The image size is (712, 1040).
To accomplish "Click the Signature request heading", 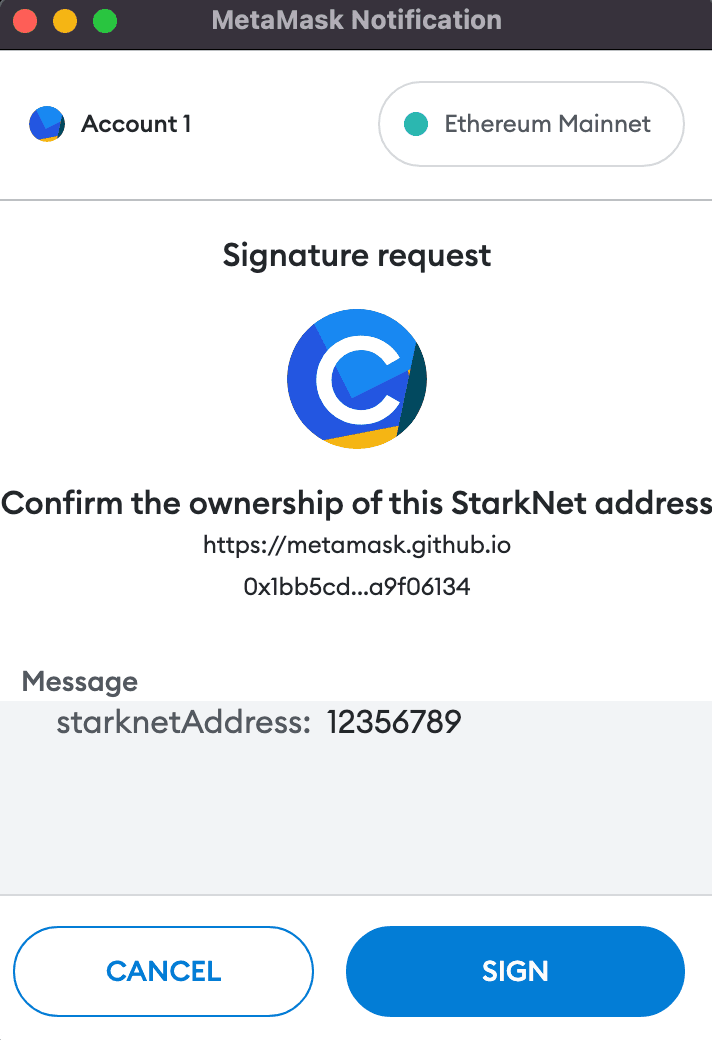I will (x=357, y=255).
